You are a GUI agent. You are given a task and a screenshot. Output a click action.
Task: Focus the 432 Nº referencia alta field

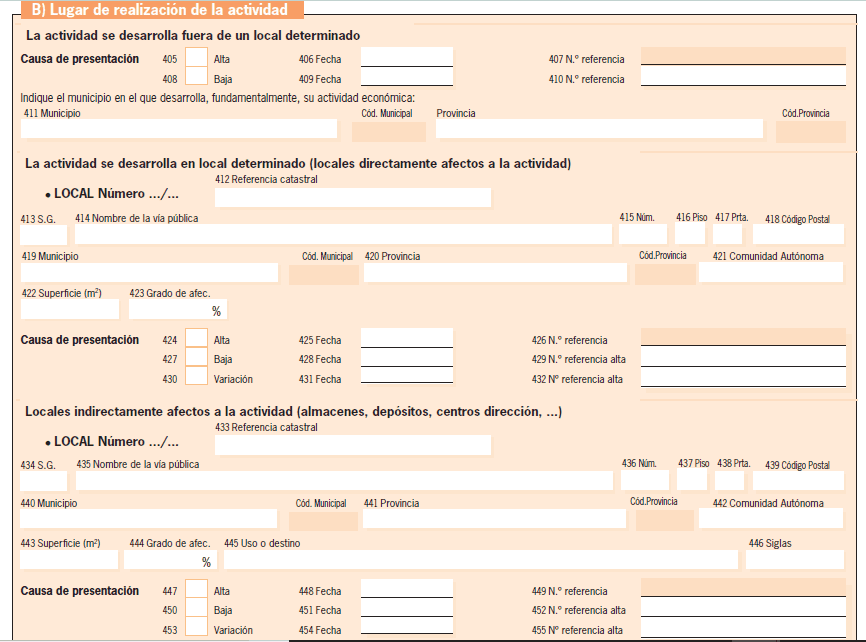pos(743,377)
